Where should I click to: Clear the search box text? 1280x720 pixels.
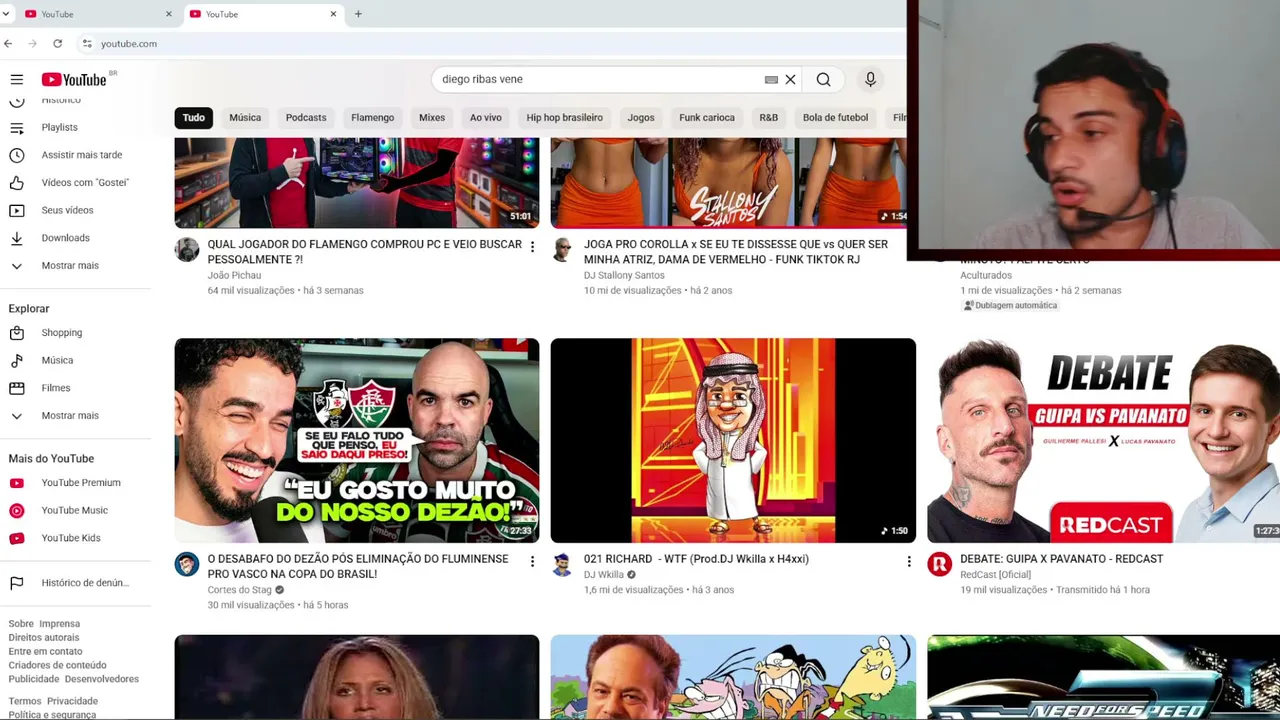(790, 79)
